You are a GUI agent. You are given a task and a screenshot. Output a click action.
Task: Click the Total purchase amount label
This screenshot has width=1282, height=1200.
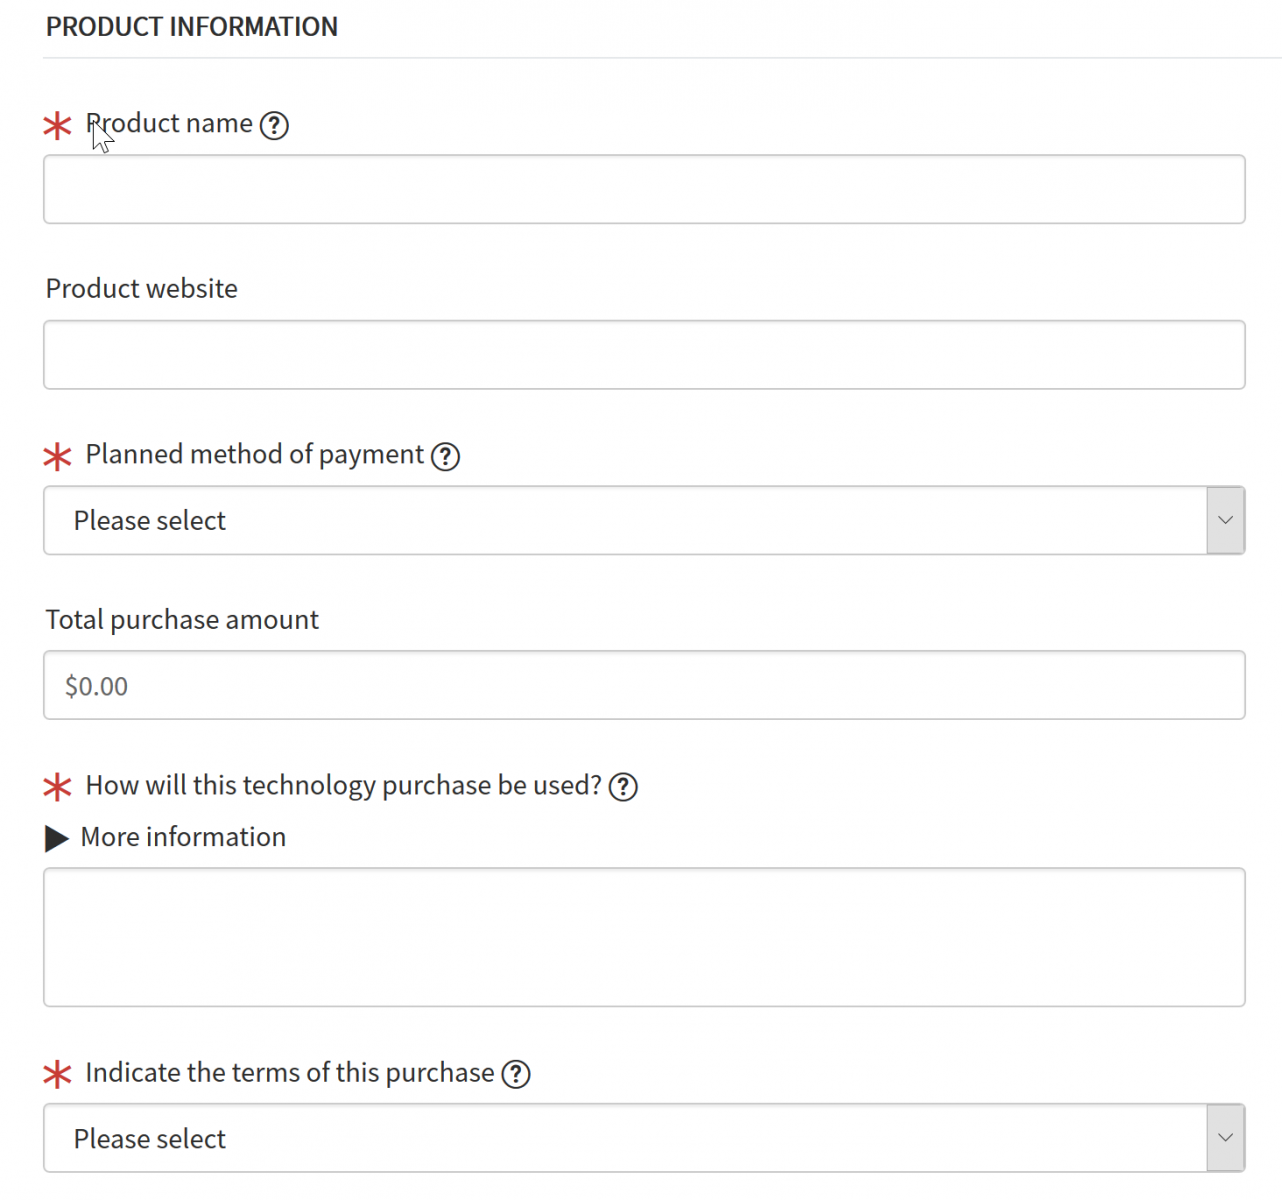point(181,620)
